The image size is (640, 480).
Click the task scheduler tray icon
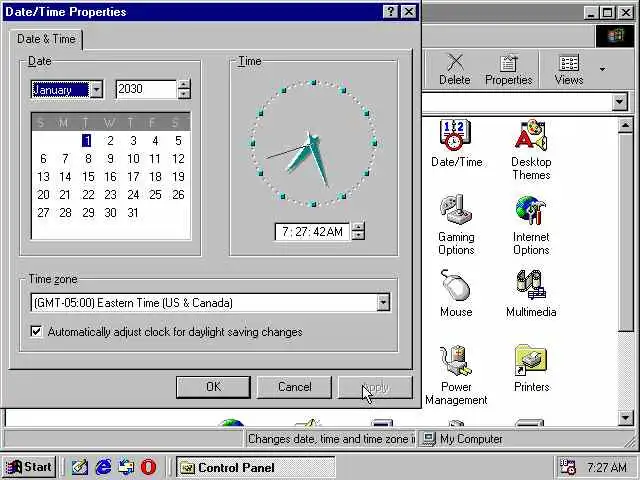[567, 467]
